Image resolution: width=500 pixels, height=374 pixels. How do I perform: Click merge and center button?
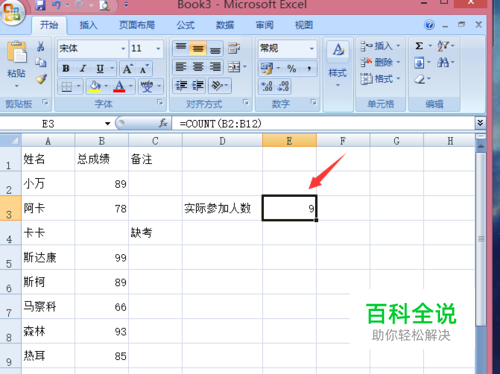tap(234, 67)
